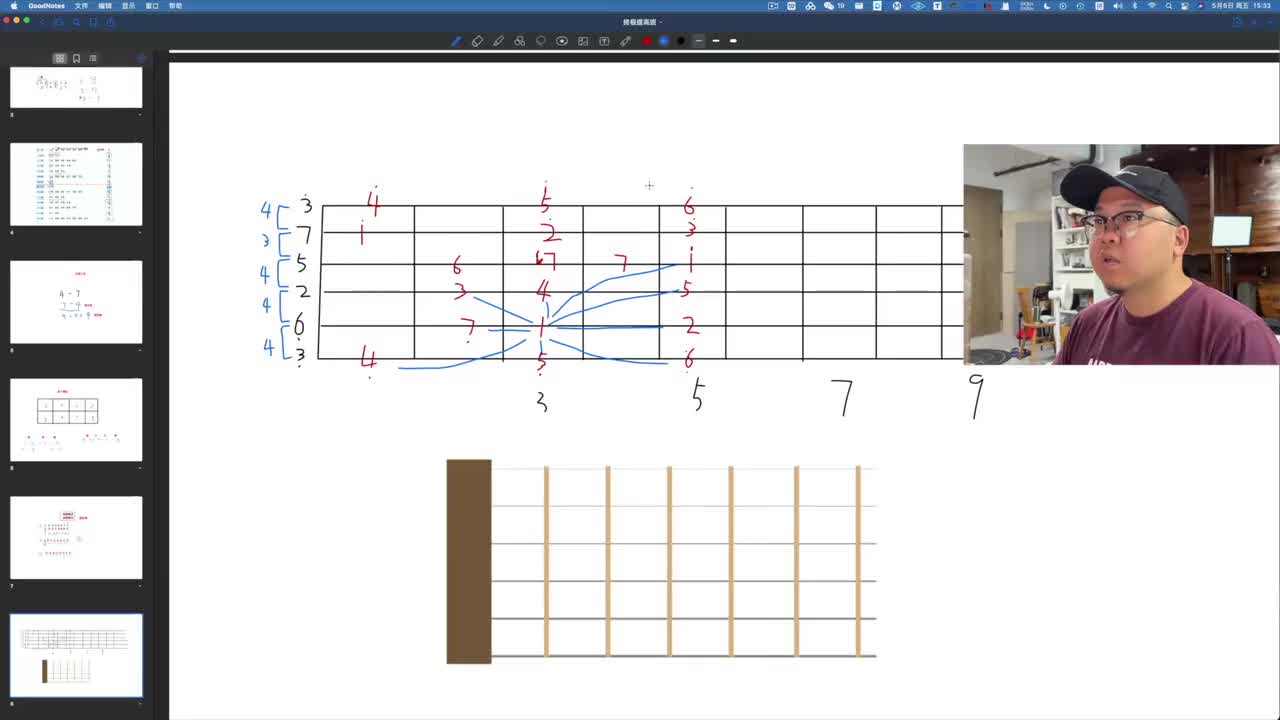Switch sidebar to outline list view

click(x=93, y=58)
